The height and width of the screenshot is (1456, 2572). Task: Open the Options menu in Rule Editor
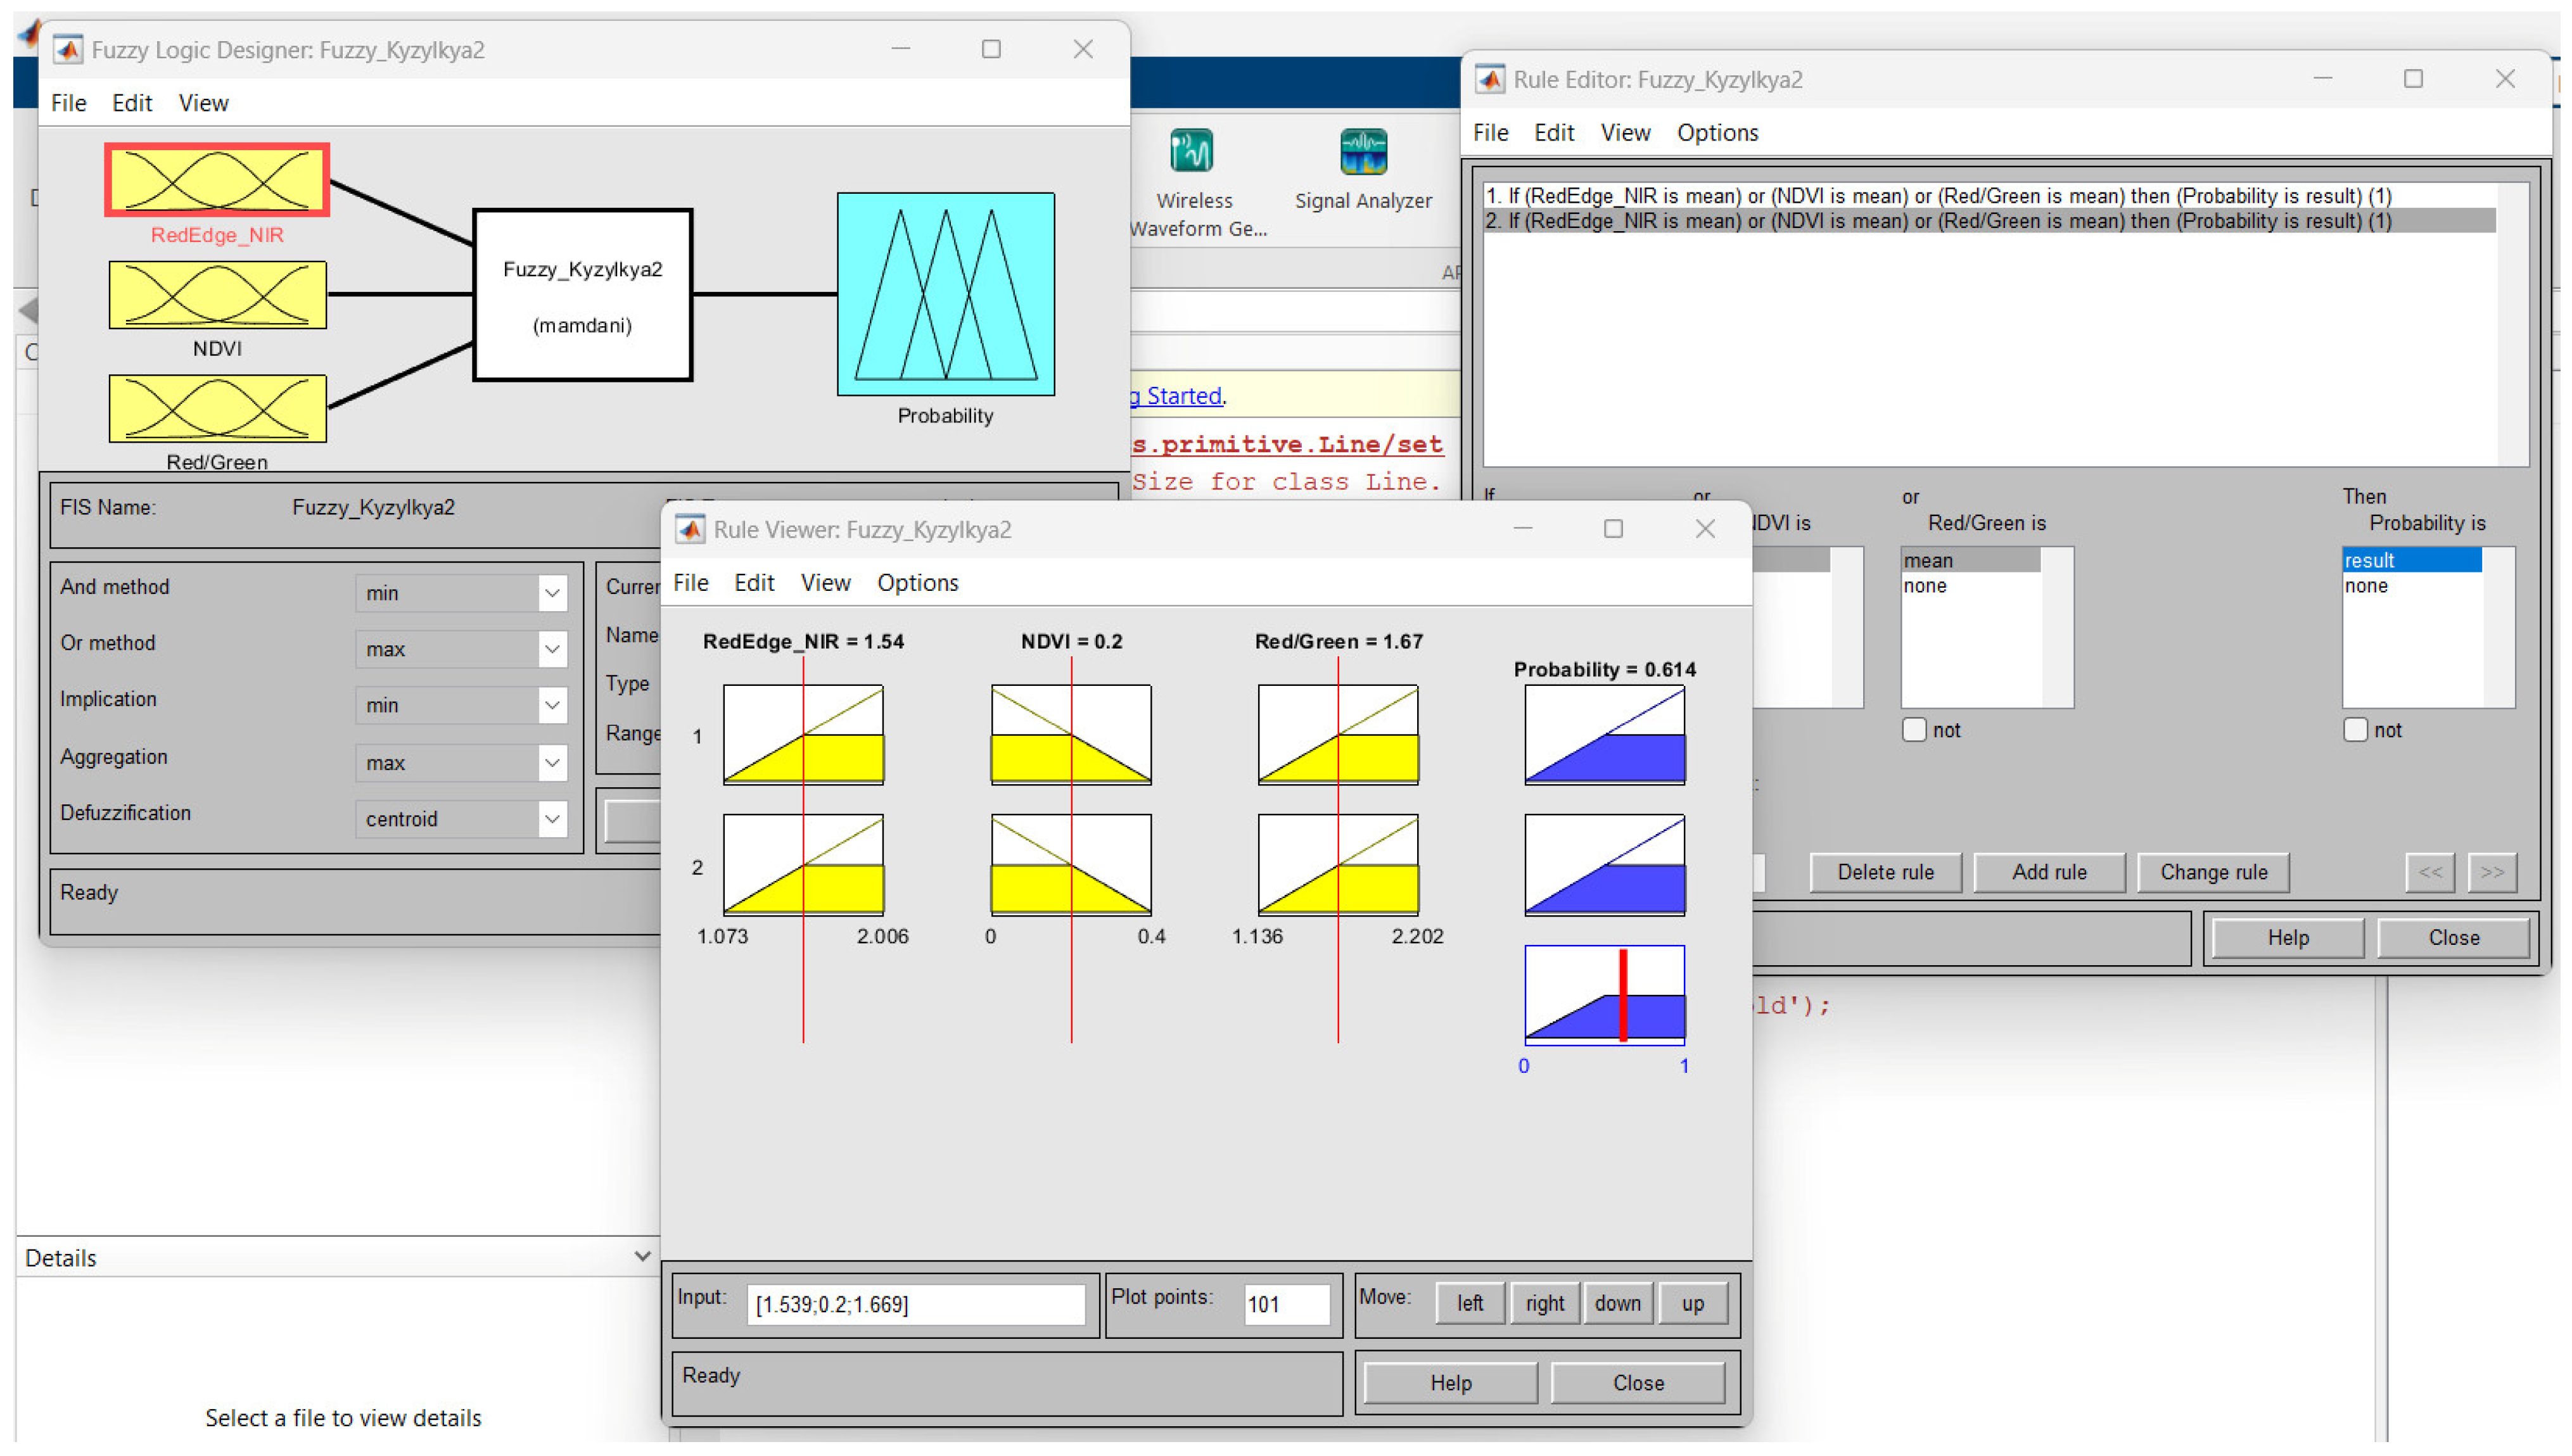pos(1717,133)
